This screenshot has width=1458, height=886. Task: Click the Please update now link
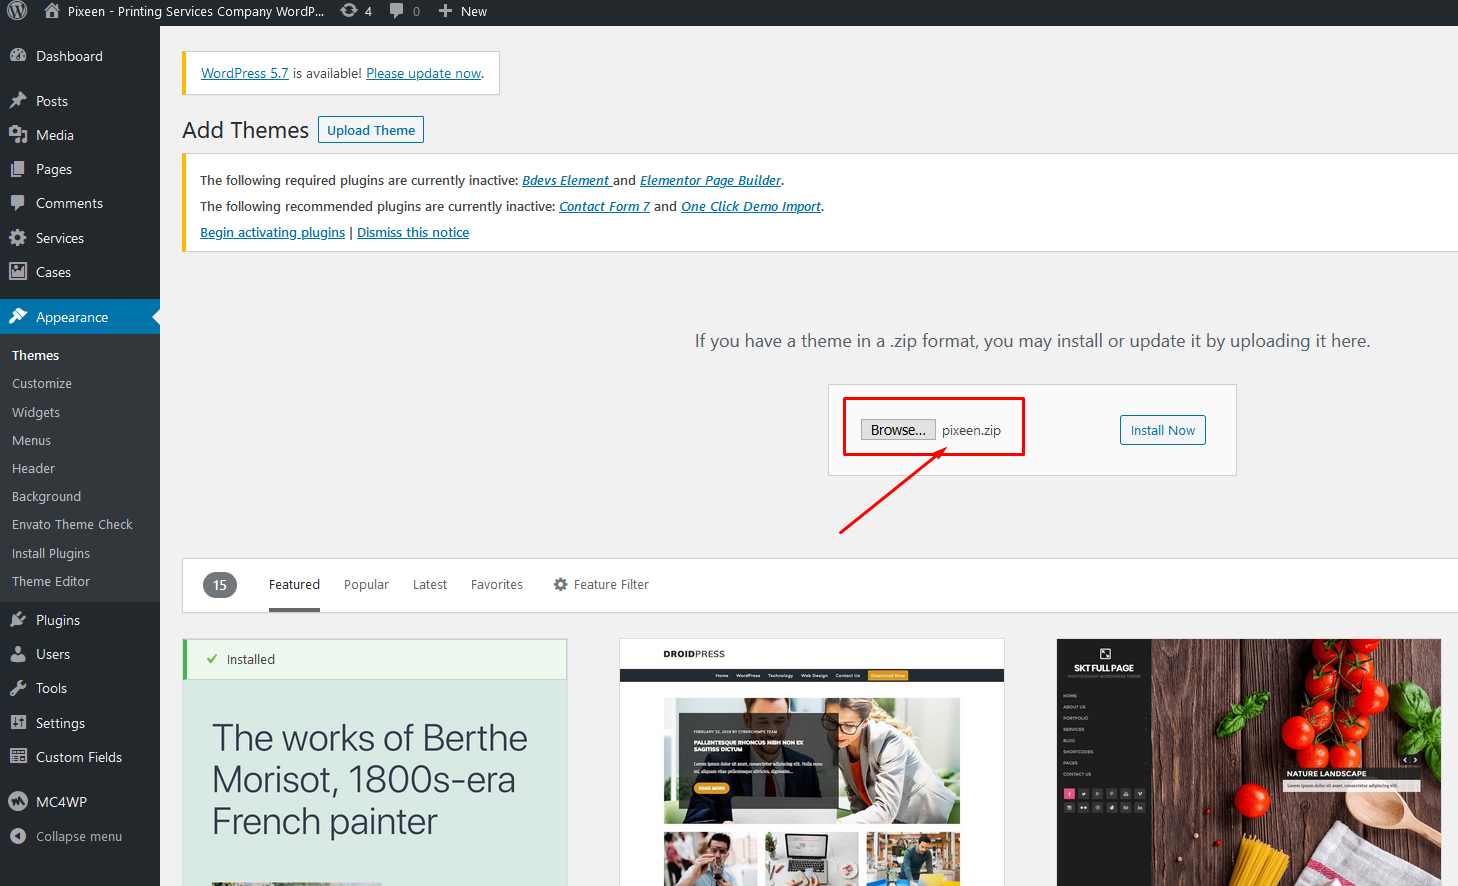[x=423, y=73]
